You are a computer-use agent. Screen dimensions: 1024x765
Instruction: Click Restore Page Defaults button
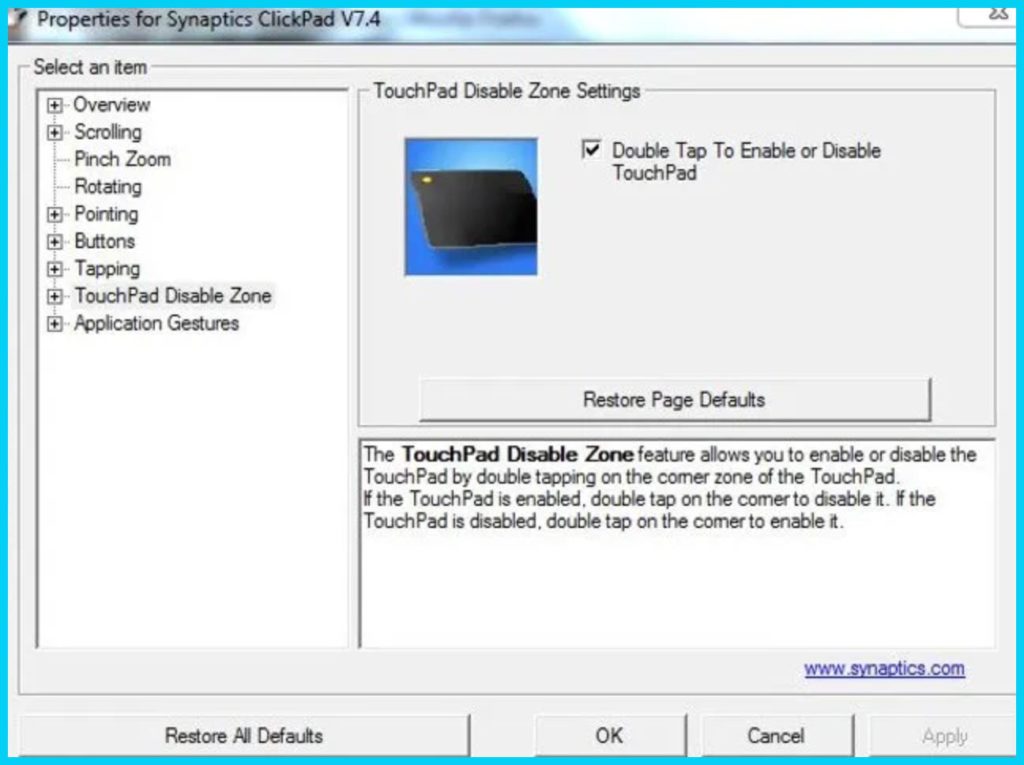675,399
